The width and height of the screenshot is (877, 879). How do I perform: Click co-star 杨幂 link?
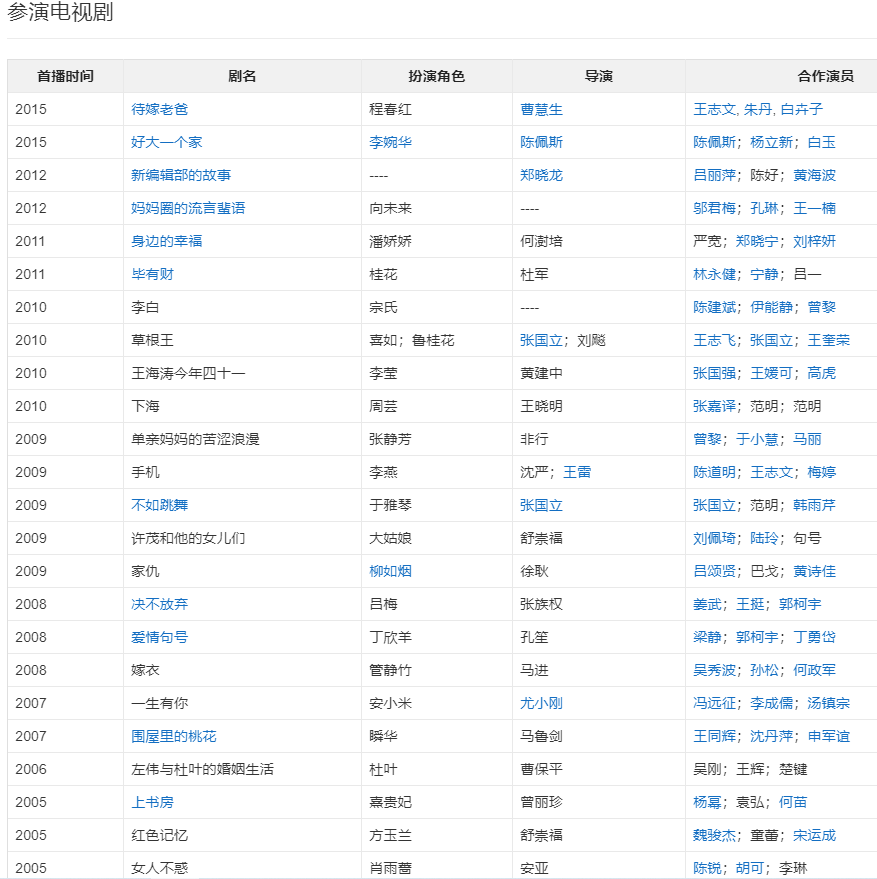(707, 803)
